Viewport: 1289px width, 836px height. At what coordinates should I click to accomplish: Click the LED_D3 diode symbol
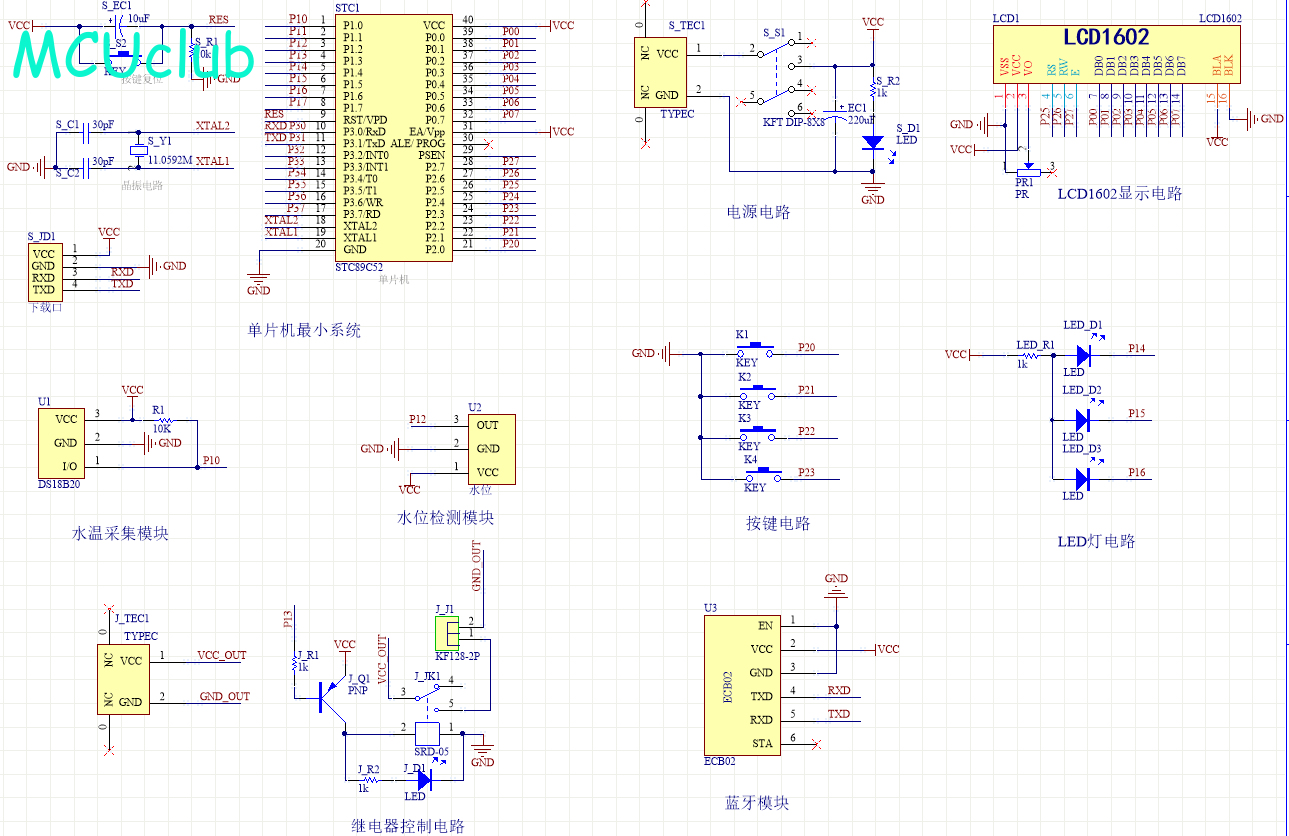(1083, 478)
